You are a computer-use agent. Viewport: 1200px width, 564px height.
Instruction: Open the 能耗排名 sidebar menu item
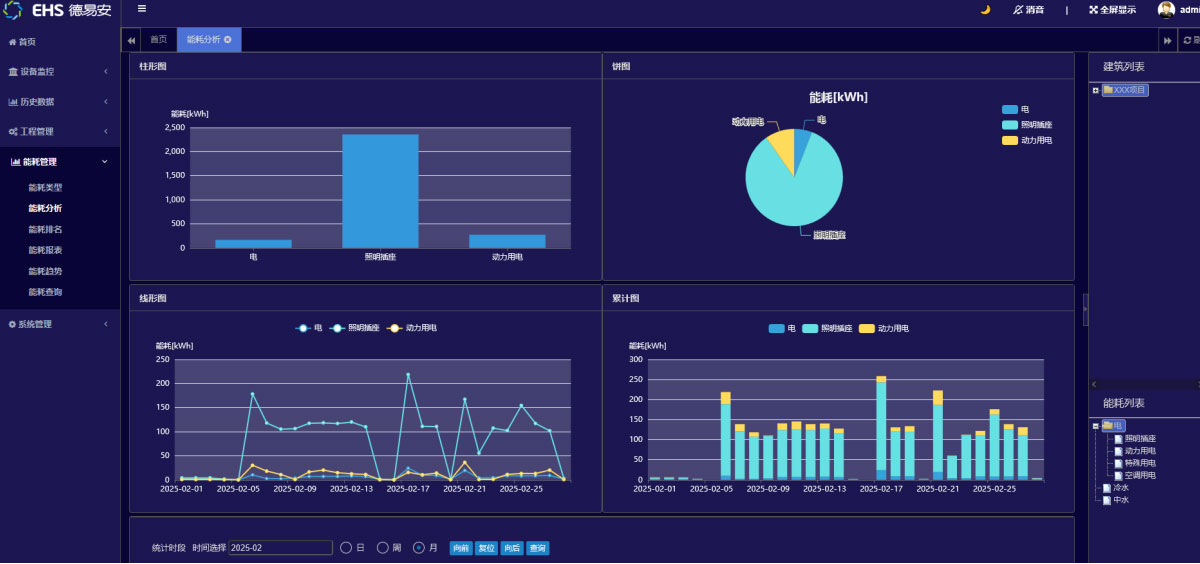(x=45, y=230)
